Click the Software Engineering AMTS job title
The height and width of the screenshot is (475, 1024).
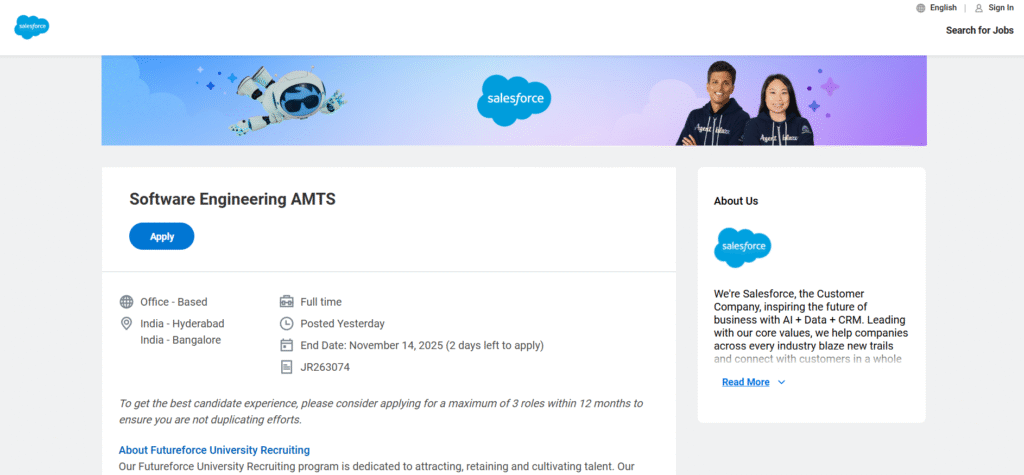click(x=232, y=199)
